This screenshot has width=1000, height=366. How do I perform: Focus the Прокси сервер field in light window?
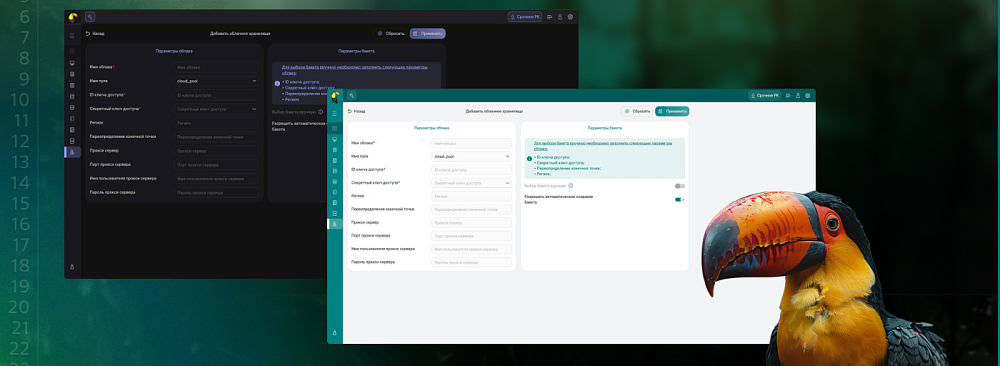pyautogui.click(x=471, y=223)
